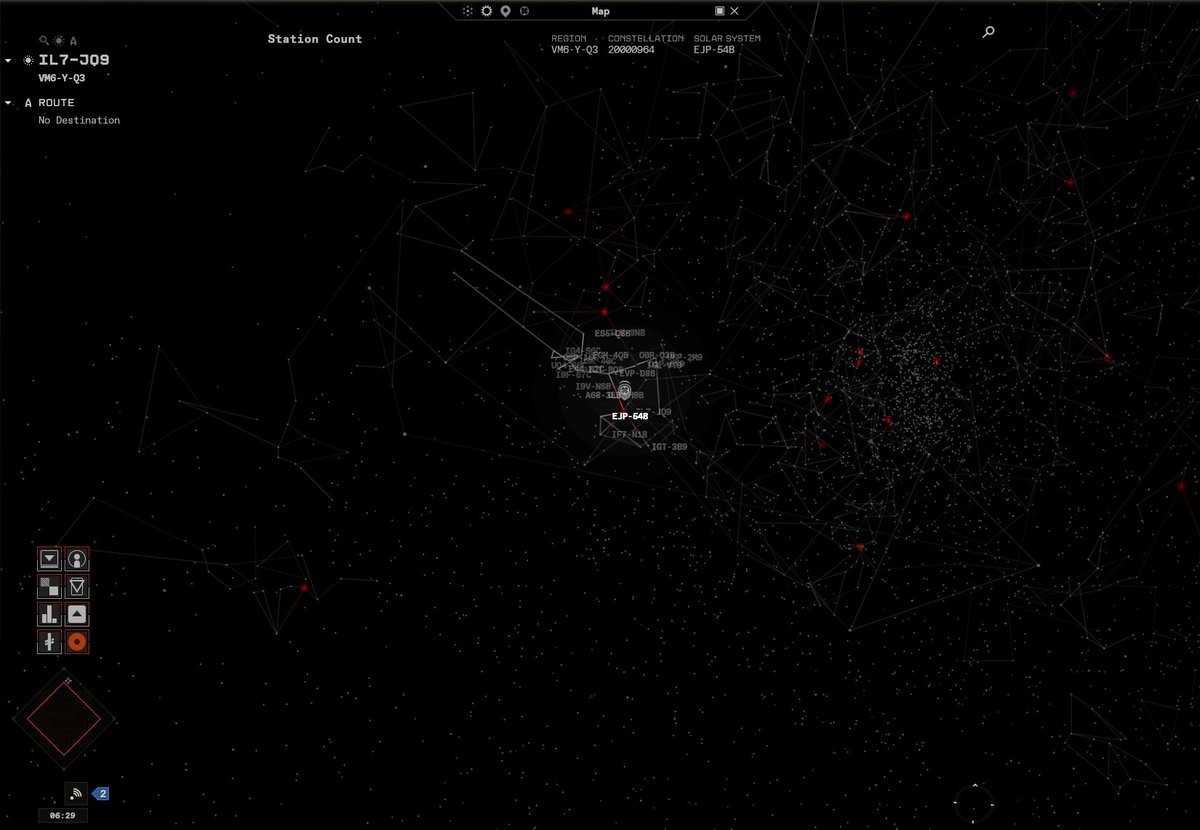Screen dimensions: 1200x830
Task: Click the A icon beside ROUTE
Action: tap(28, 103)
